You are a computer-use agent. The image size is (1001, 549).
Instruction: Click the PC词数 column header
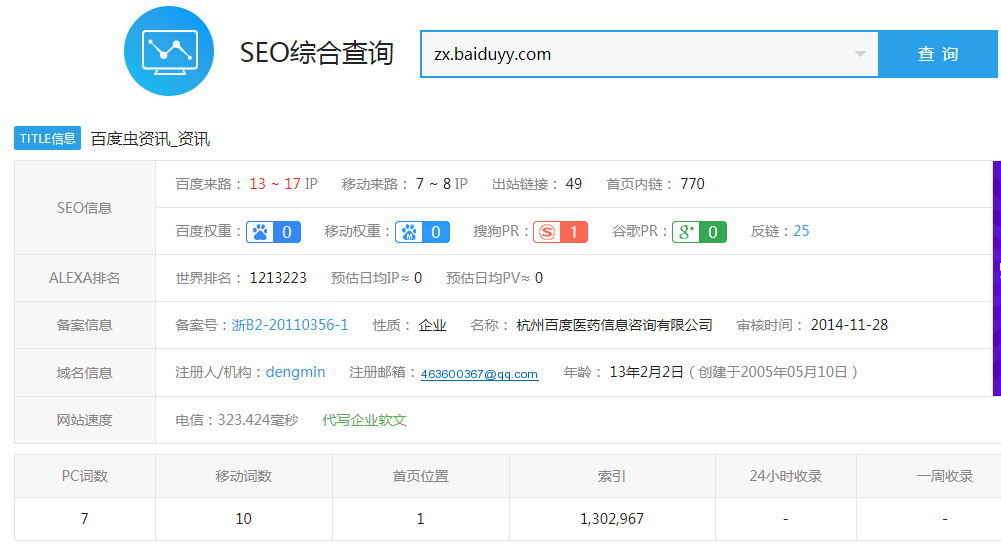pyautogui.click(x=84, y=476)
